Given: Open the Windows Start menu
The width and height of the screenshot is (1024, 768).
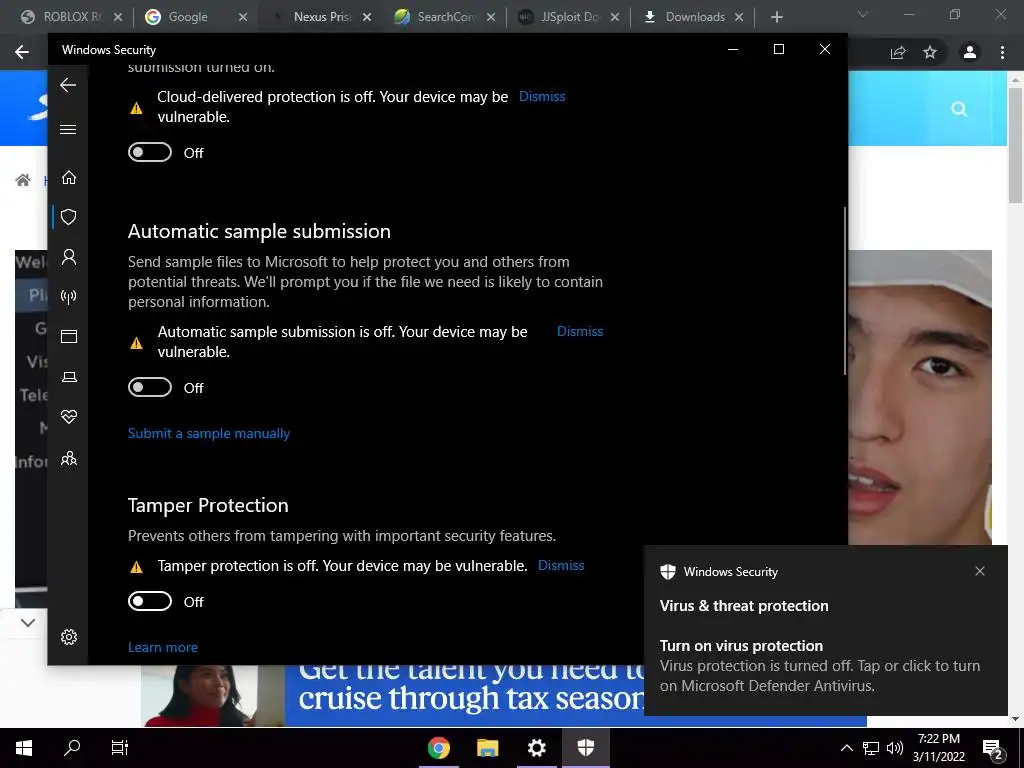Looking at the screenshot, I should 24,748.
